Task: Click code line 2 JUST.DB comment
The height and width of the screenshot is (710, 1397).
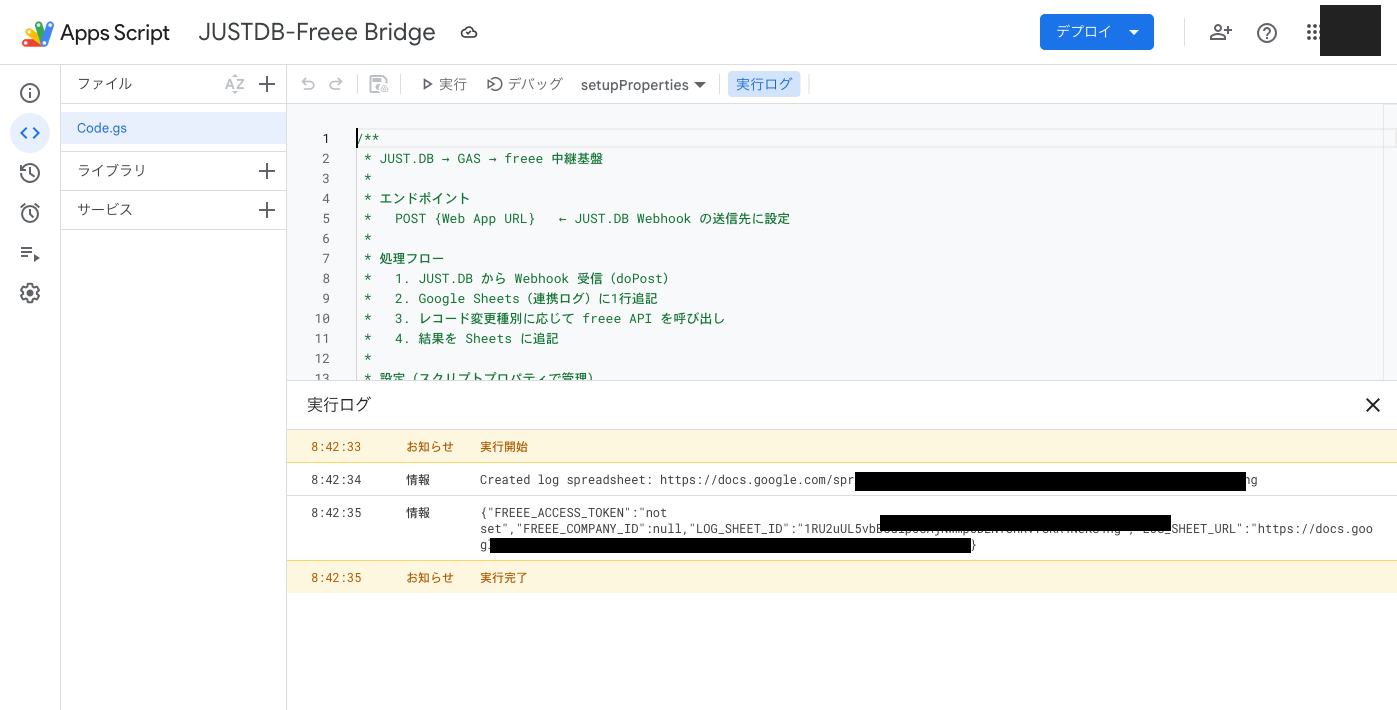Action: pyautogui.click(x=483, y=158)
